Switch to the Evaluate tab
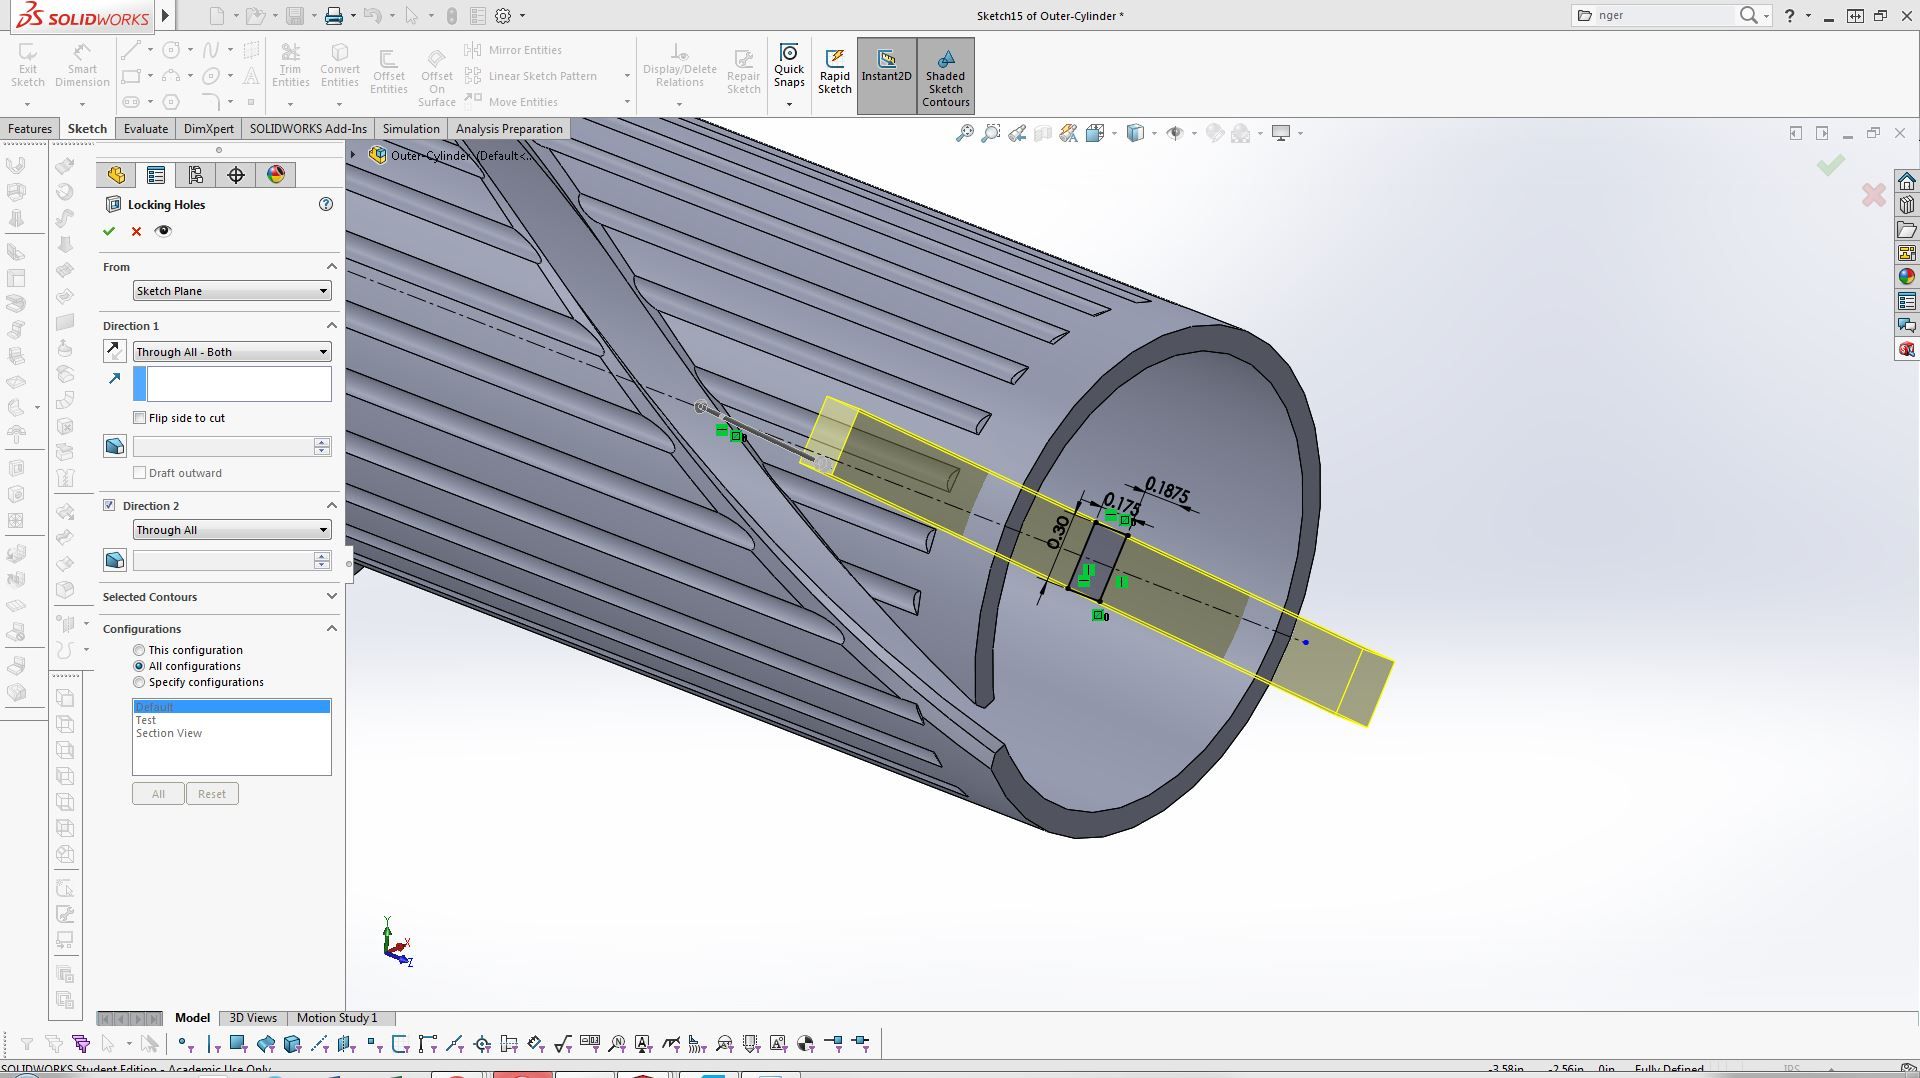 click(145, 129)
